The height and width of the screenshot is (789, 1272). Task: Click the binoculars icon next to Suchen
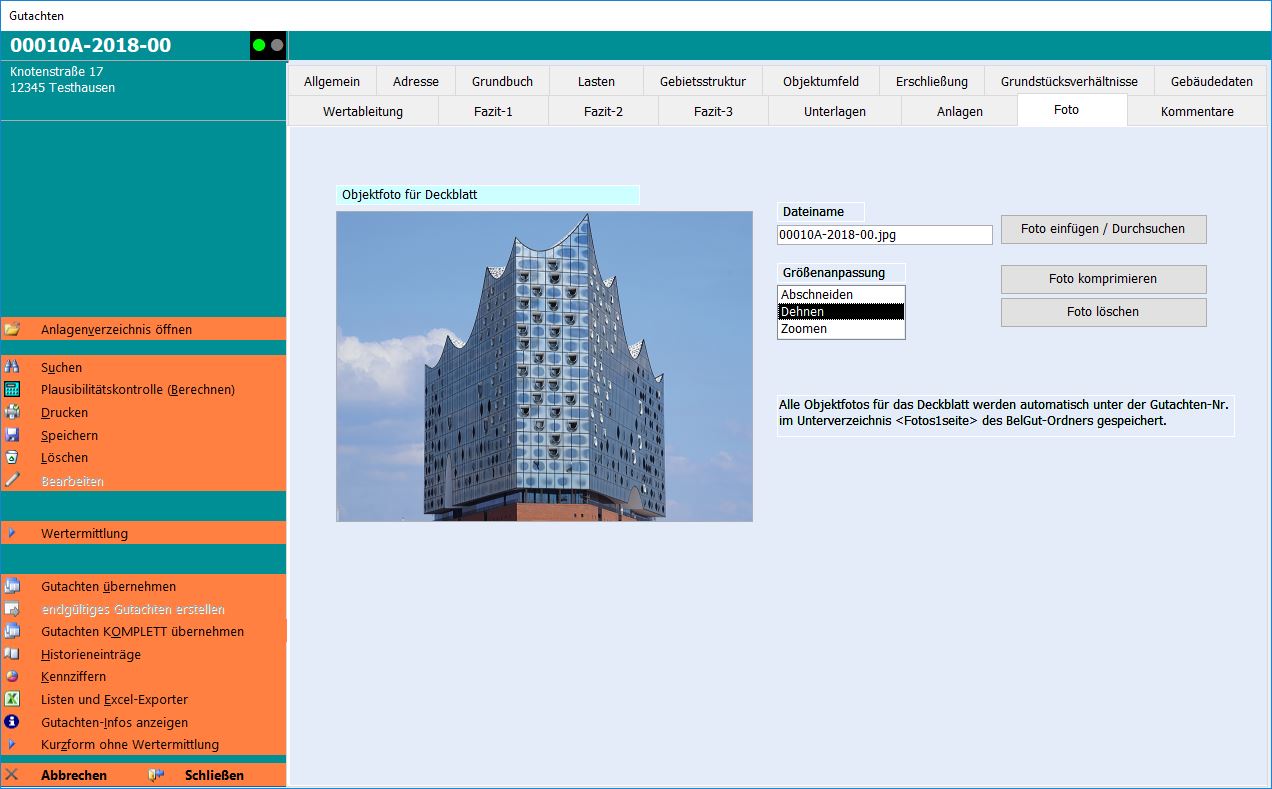(12, 367)
